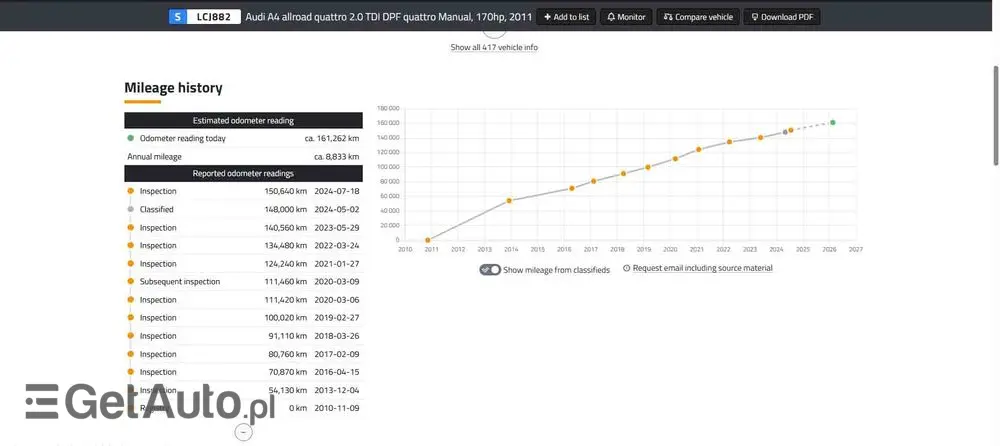Click Request email including source material link
This screenshot has width=1000, height=446.
coord(702,268)
